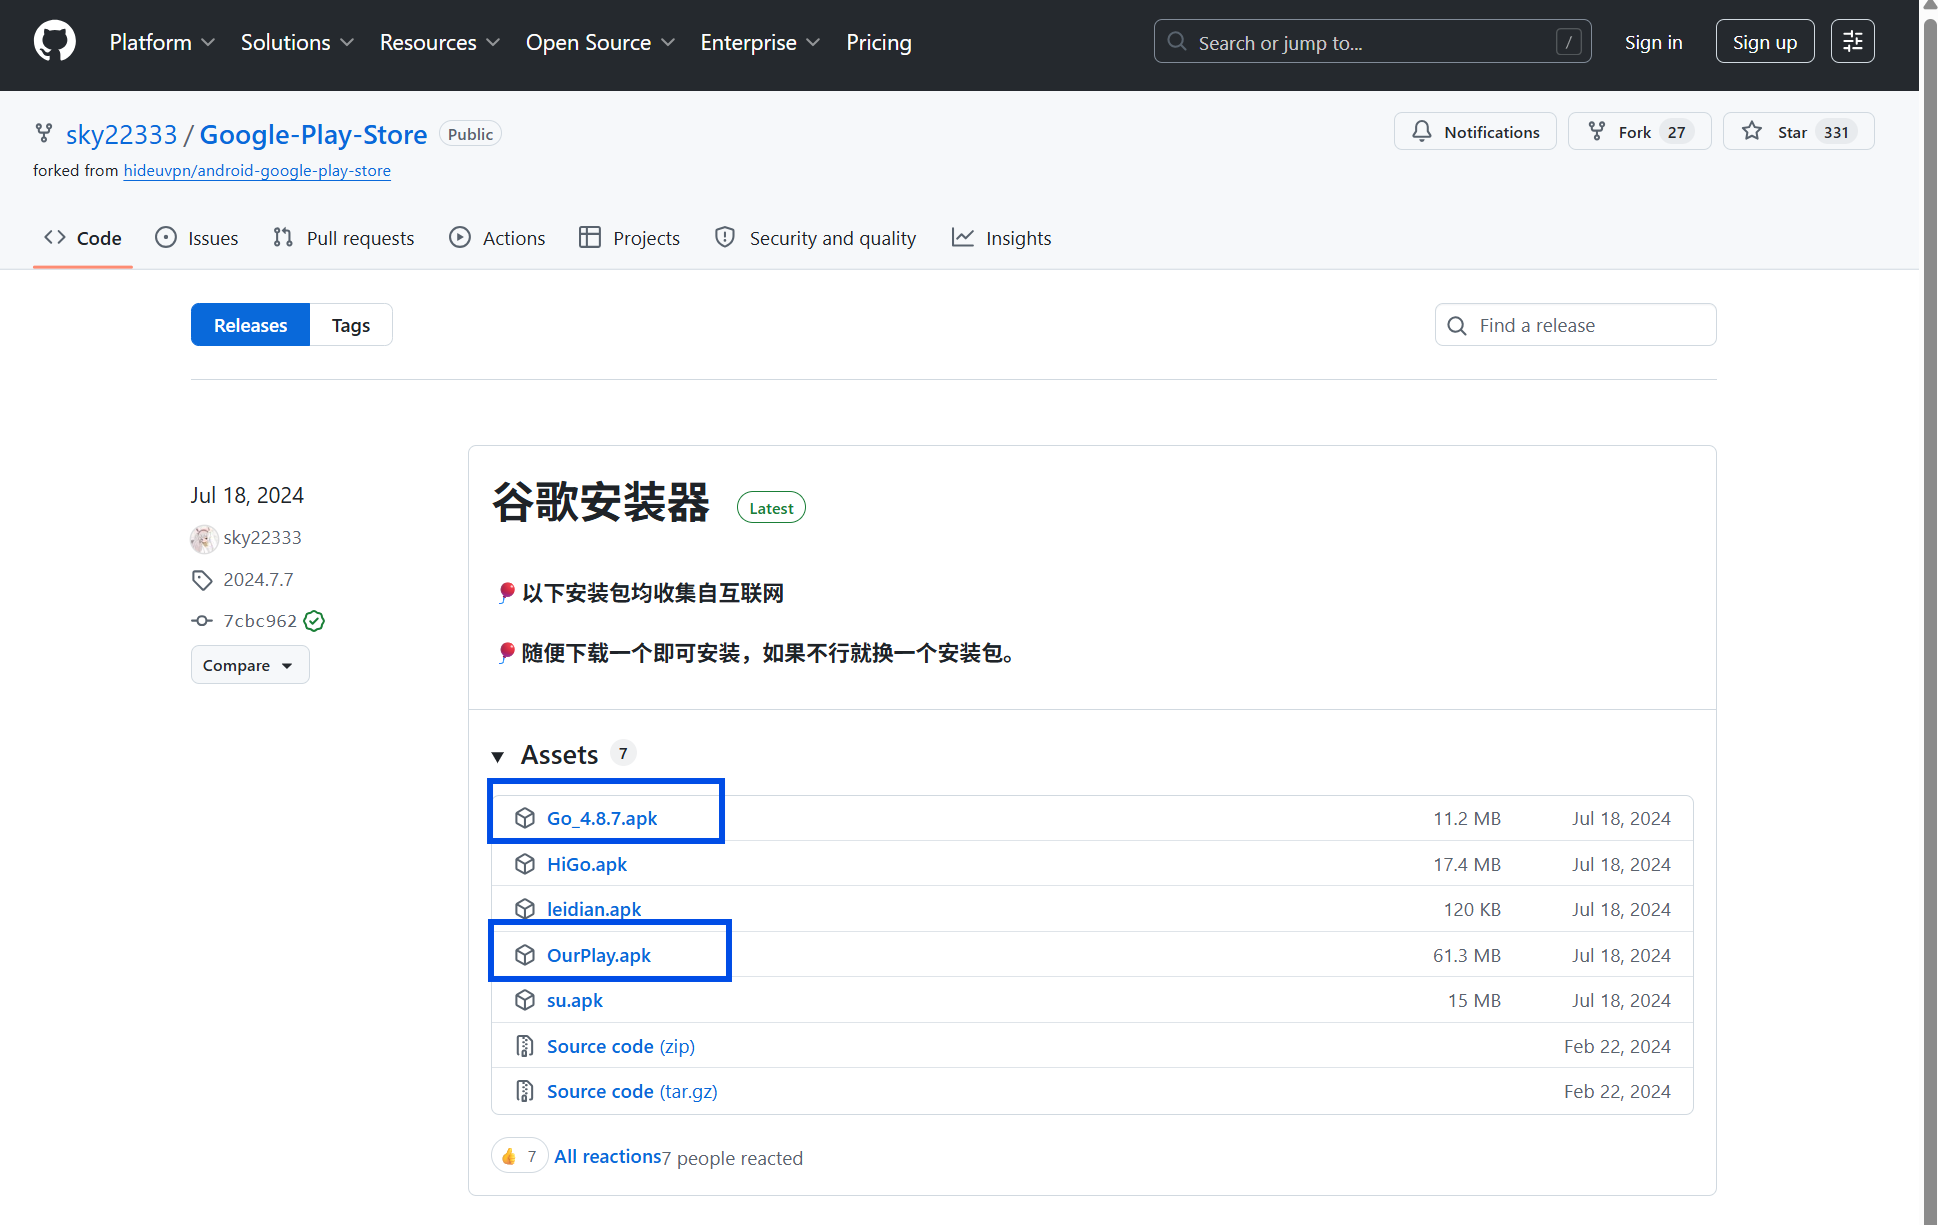Image resolution: width=1938 pixels, height=1225 pixels.
Task: Open the Platform dropdown menu
Action: 162,42
